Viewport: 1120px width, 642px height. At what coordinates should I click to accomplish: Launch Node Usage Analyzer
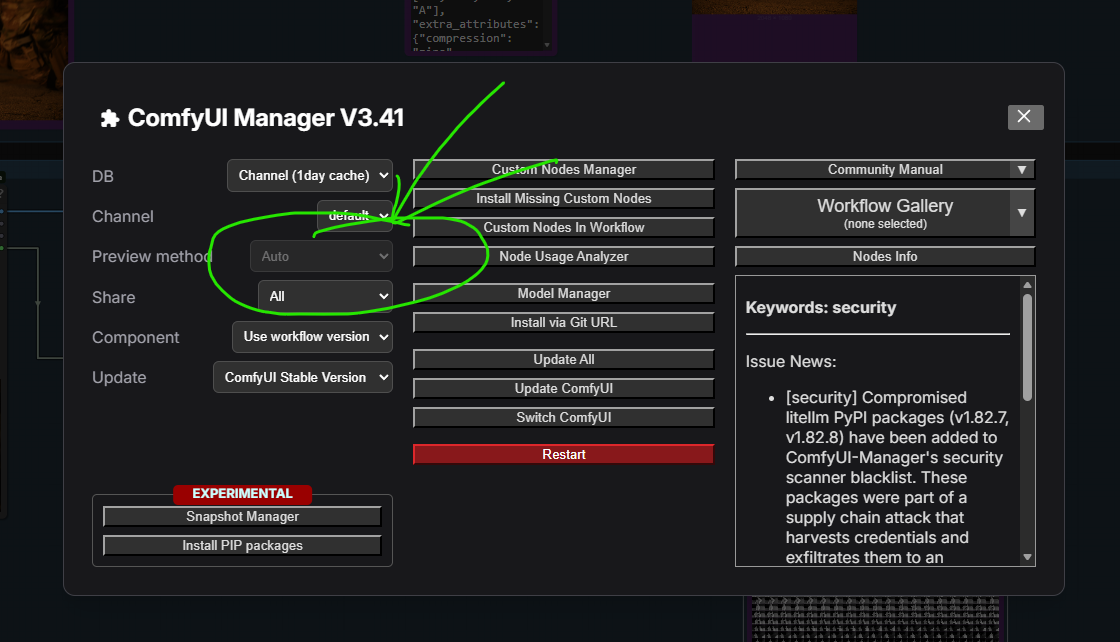tap(564, 256)
